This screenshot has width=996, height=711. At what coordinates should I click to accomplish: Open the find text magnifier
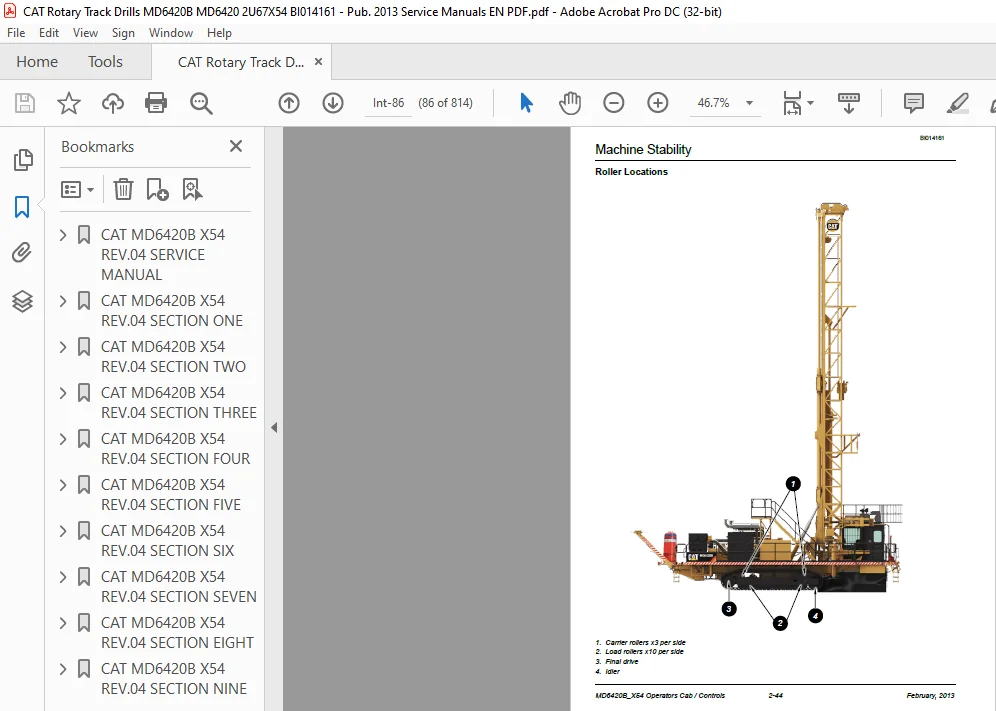(x=201, y=103)
